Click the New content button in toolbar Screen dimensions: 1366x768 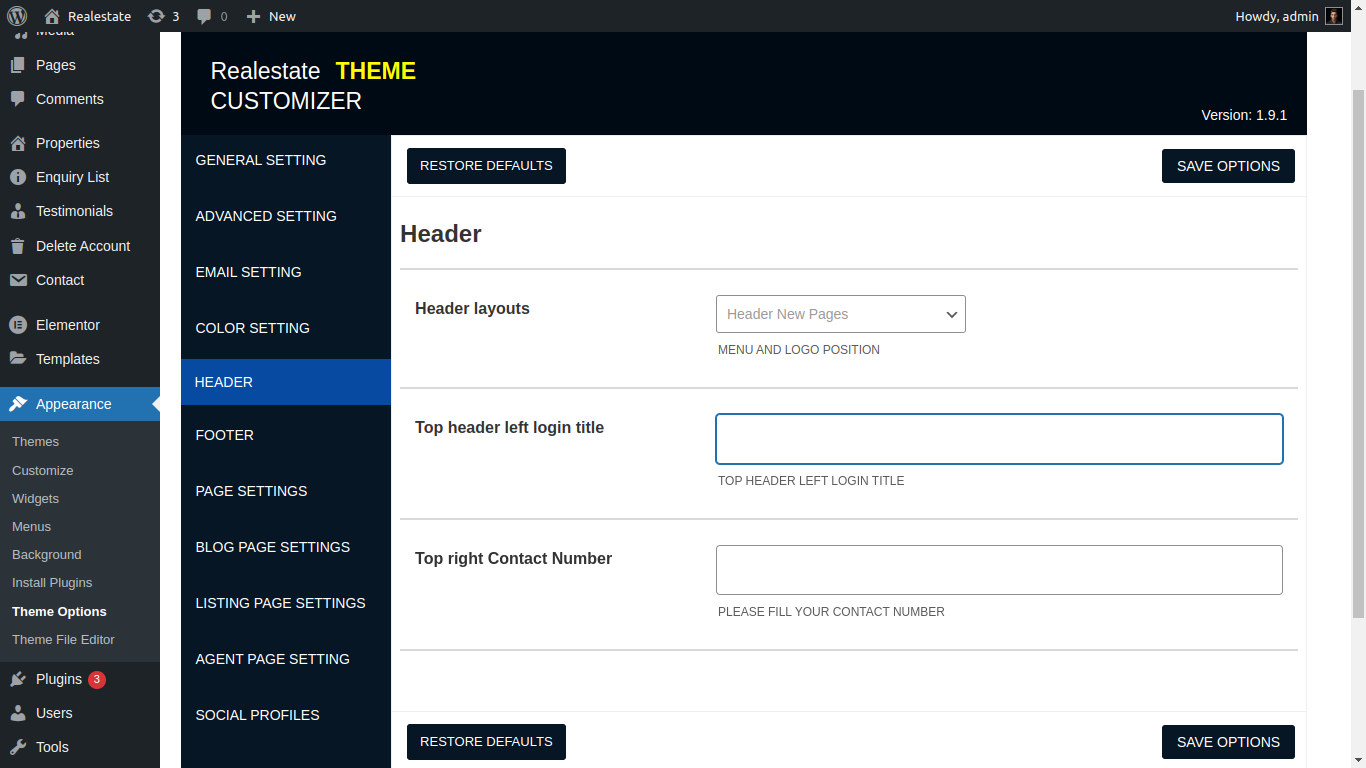[271, 16]
